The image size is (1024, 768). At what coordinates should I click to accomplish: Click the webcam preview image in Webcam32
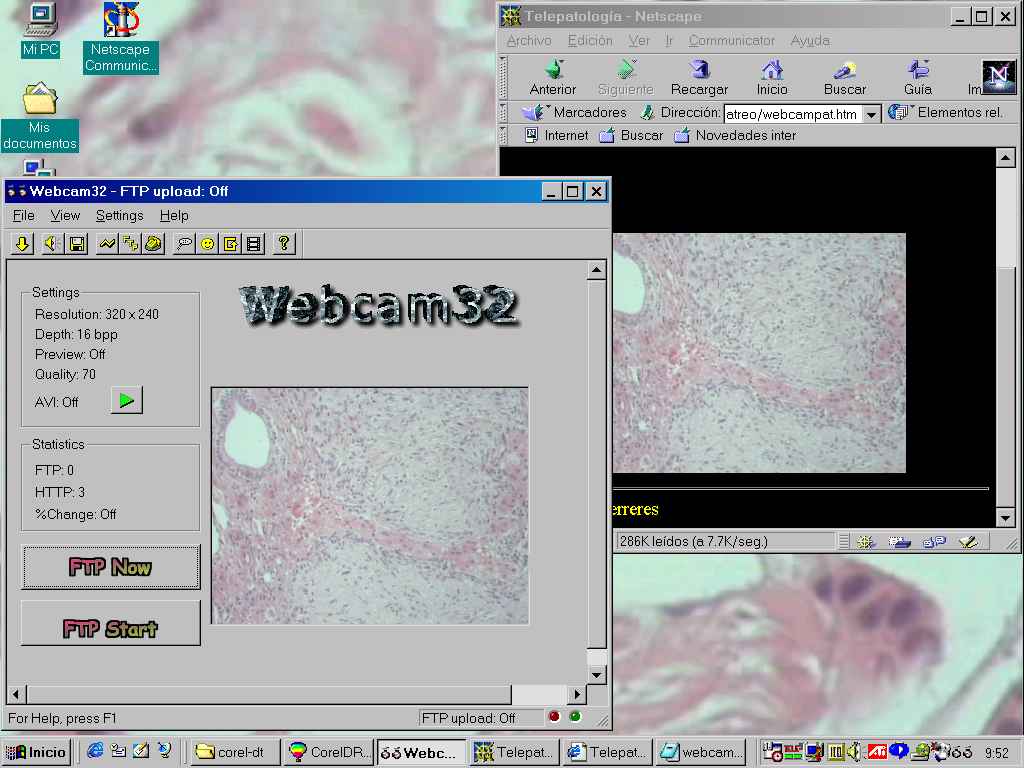[x=370, y=506]
